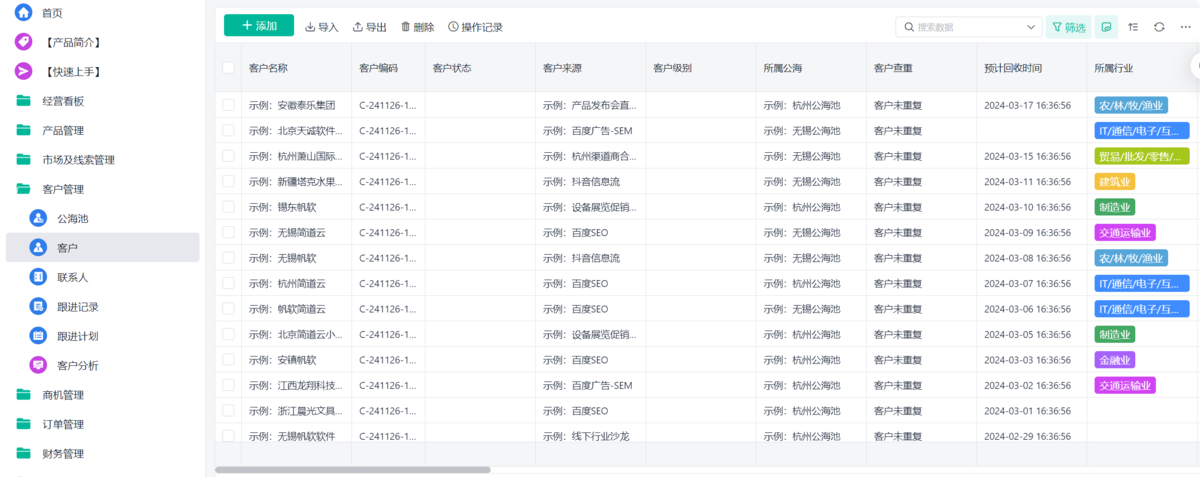Tick the select-all checkbox in table header
The height and width of the screenshot is (477, 1200).
click(x=229, y=68)
